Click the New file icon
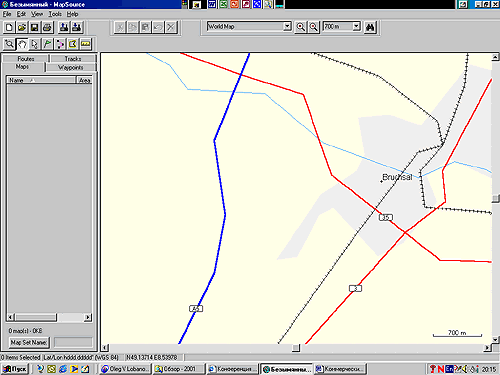This screenshot has height=375, width=500. click(9, 27)
